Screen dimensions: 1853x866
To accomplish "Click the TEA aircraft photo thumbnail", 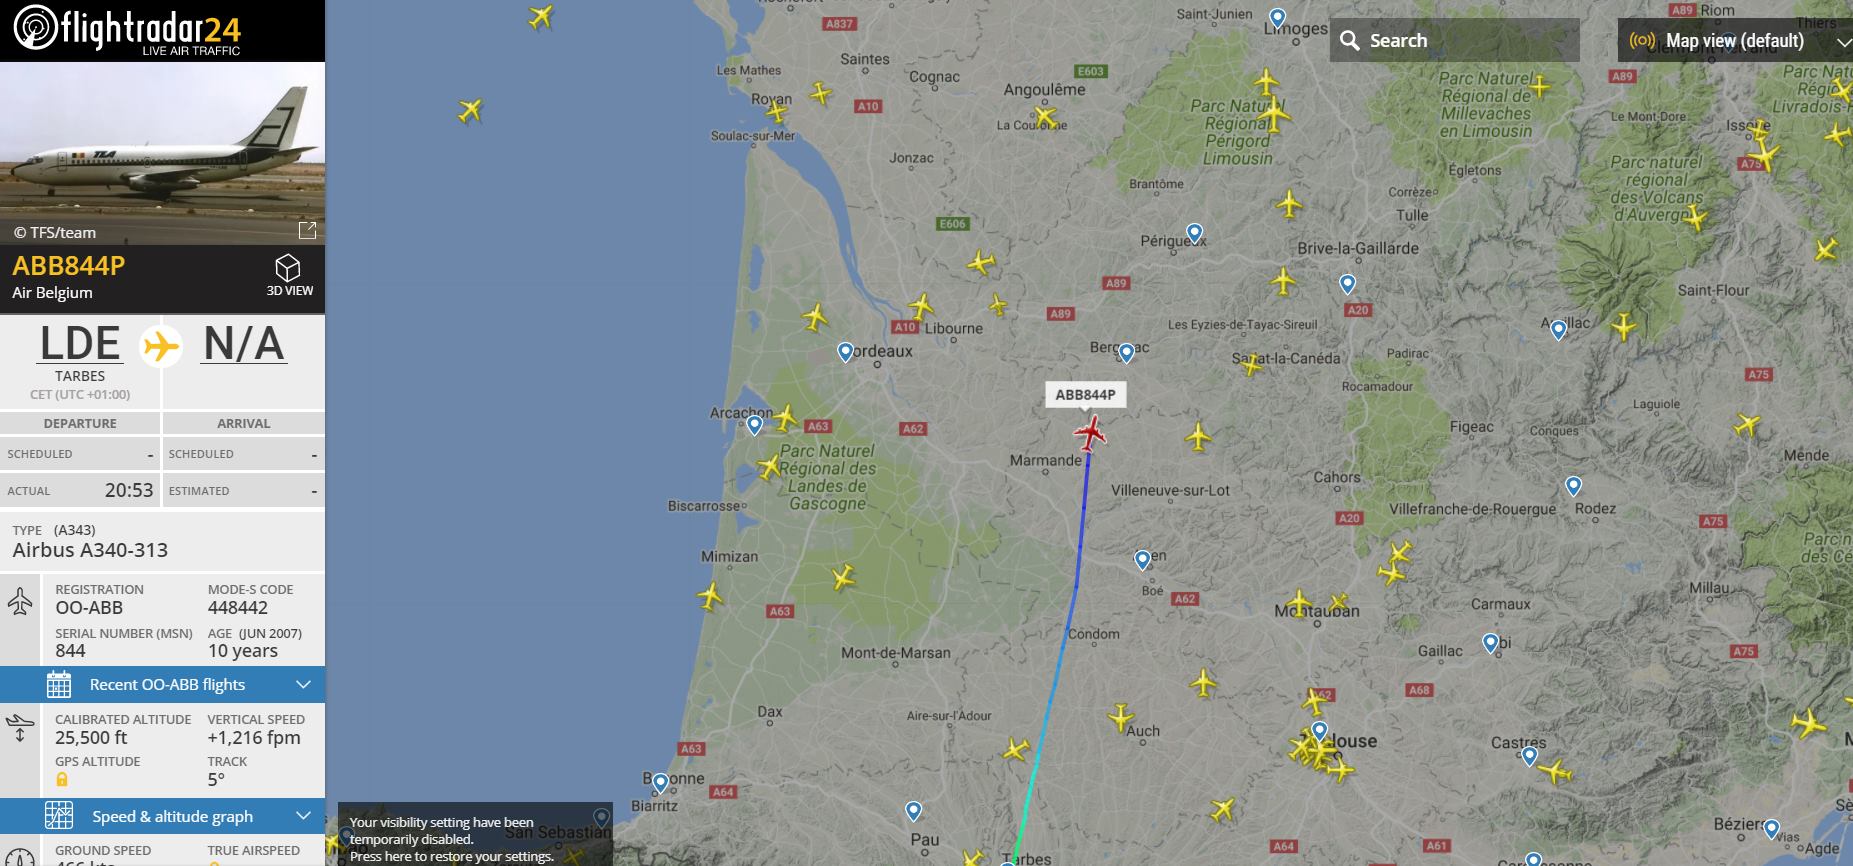I will [162, 153].
